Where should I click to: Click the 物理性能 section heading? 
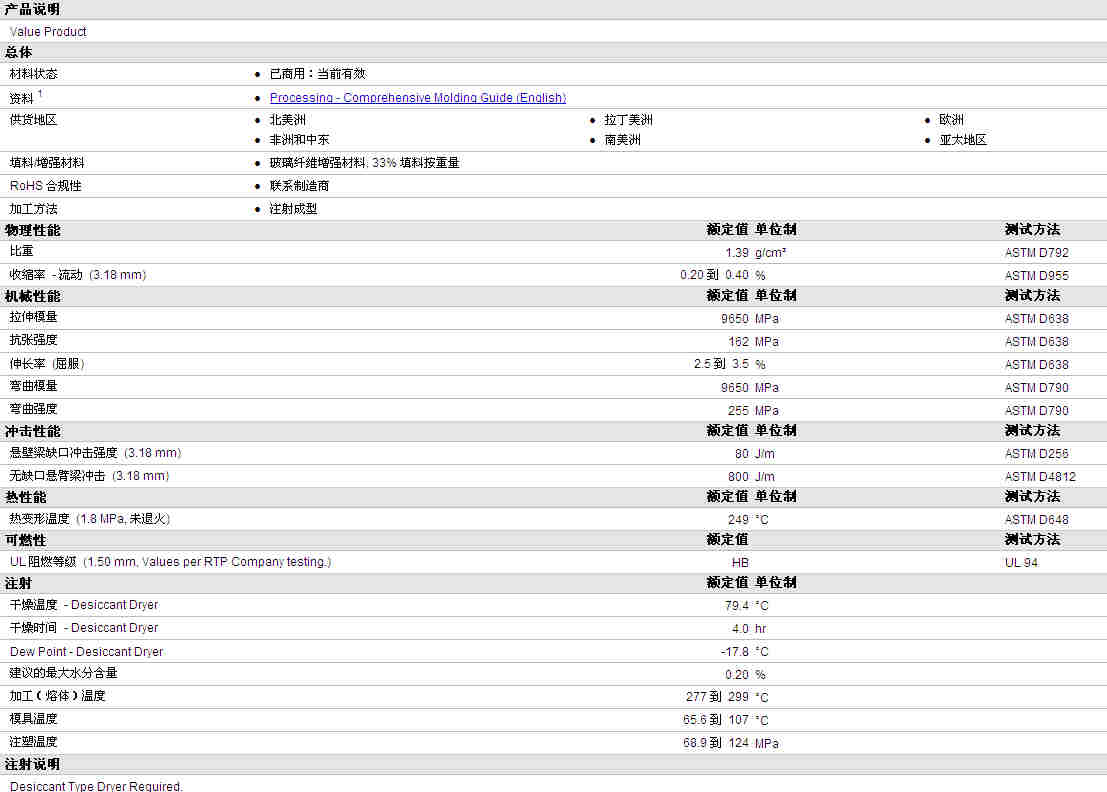pyautogui.click(x=32, y=230)
